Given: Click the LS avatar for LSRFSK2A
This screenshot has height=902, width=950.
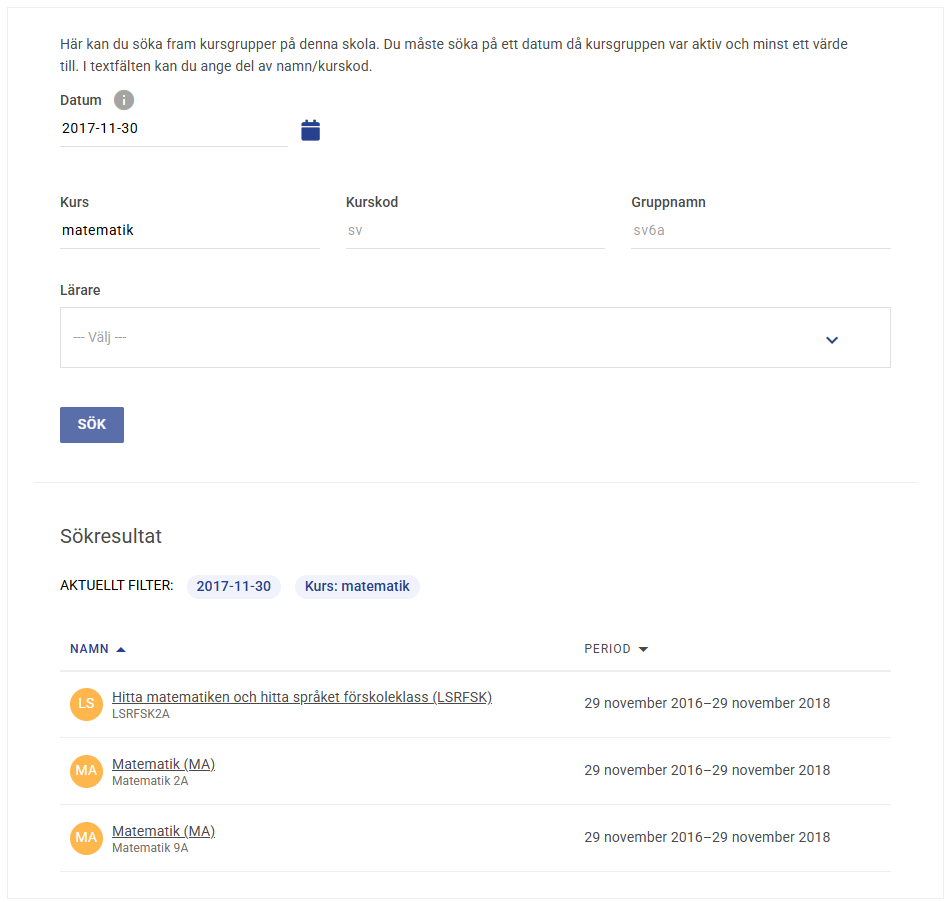Looking at the screenshot, I should [x=86, y=704].
